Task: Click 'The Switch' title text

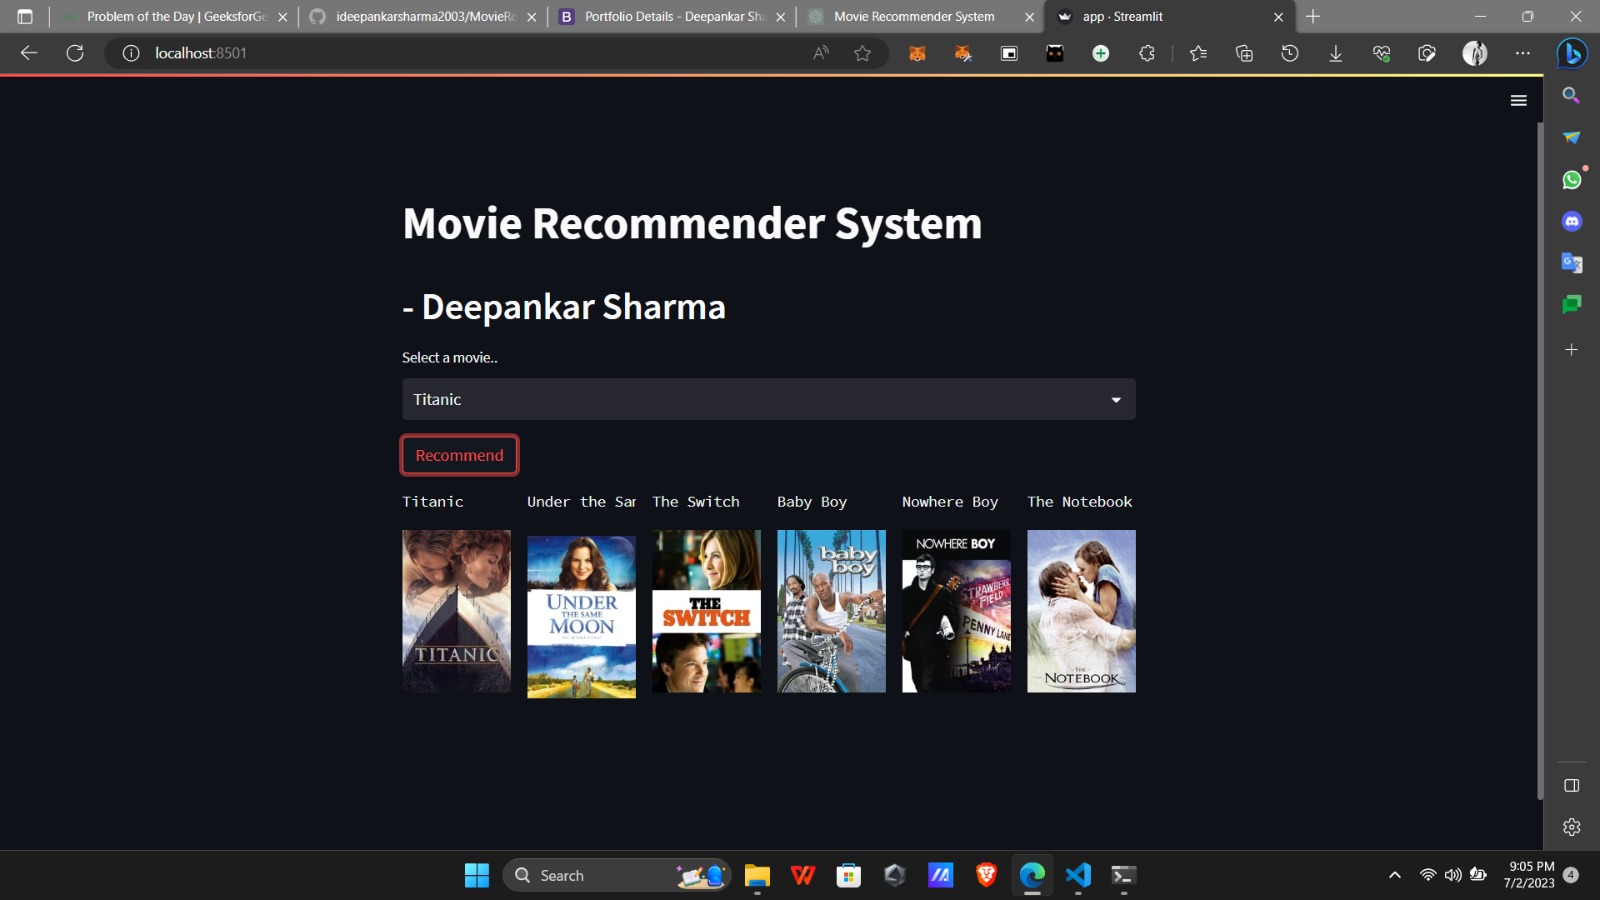Action: [696, 502]
